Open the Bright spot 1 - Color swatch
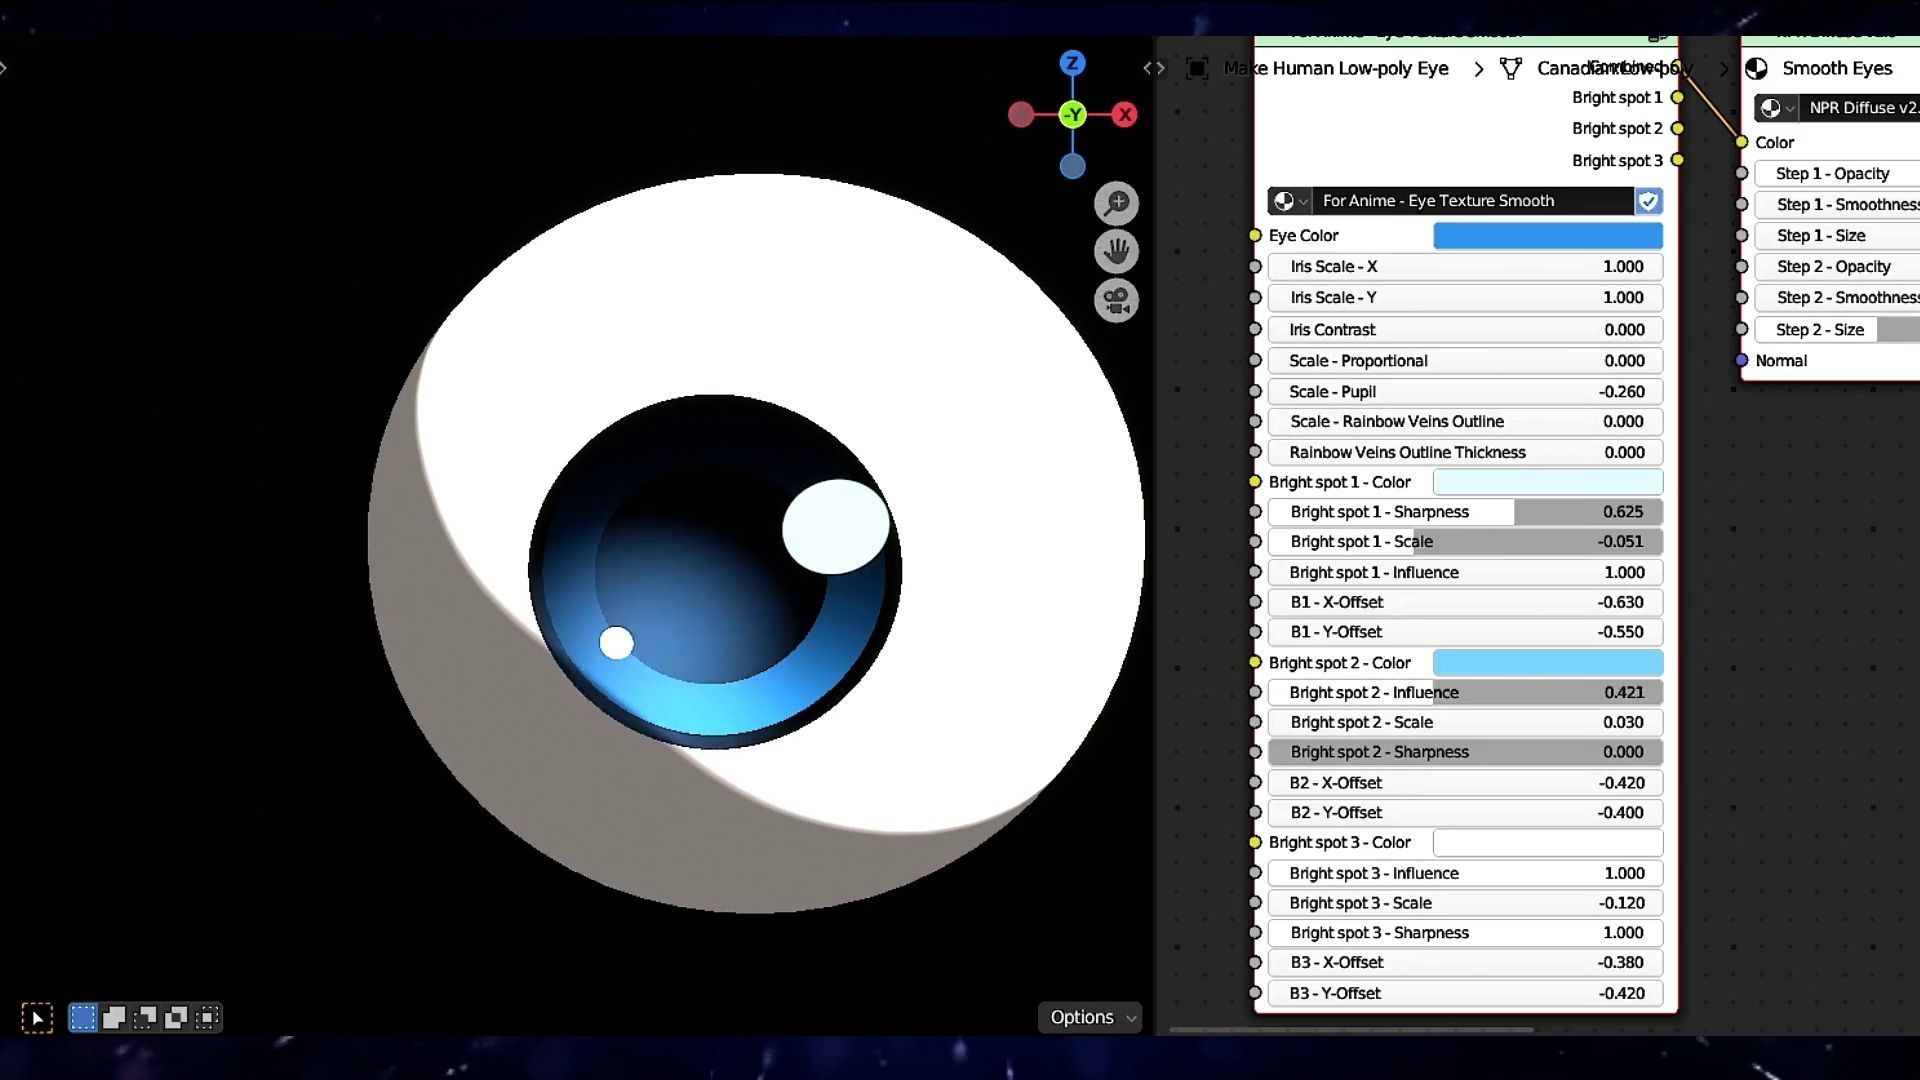This screenshot has width=1920, height=1080. (x=1548, y=482)
